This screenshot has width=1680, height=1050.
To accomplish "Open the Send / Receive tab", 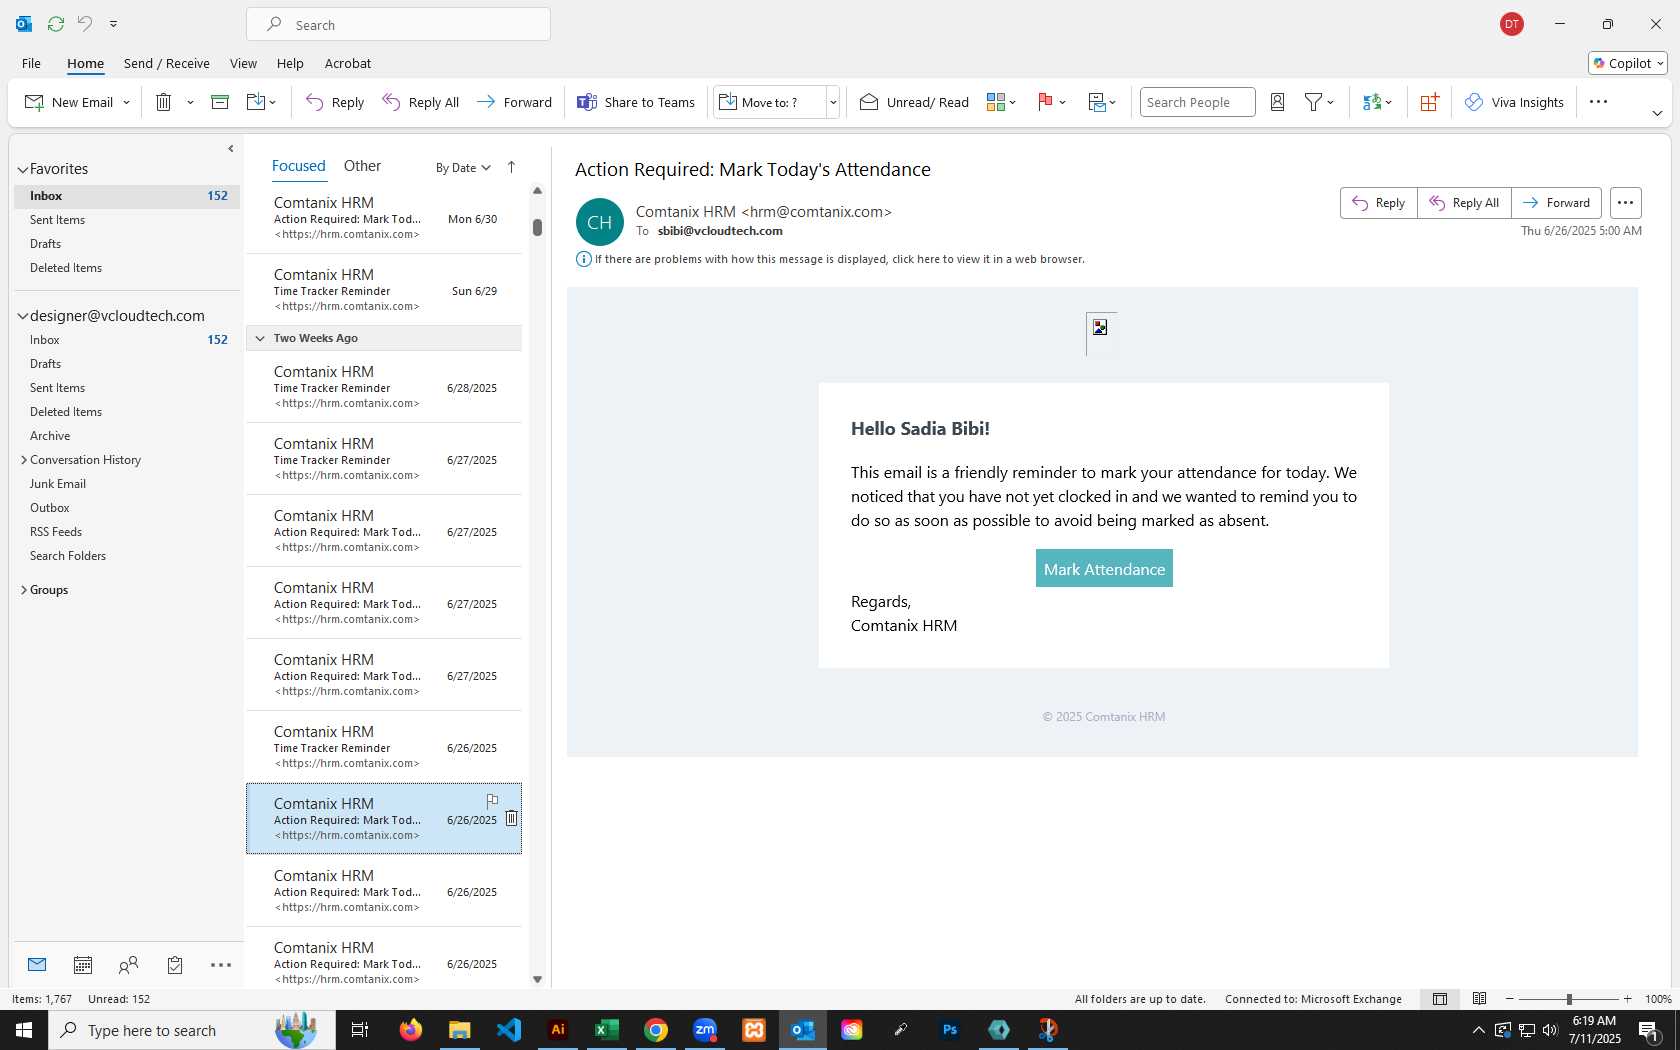I will point(167,63).
